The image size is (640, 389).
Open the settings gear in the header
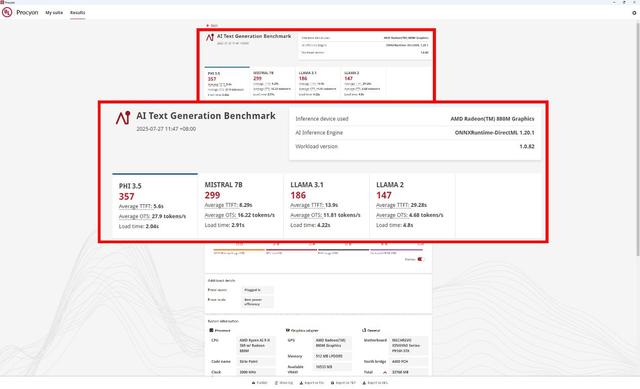634,13
